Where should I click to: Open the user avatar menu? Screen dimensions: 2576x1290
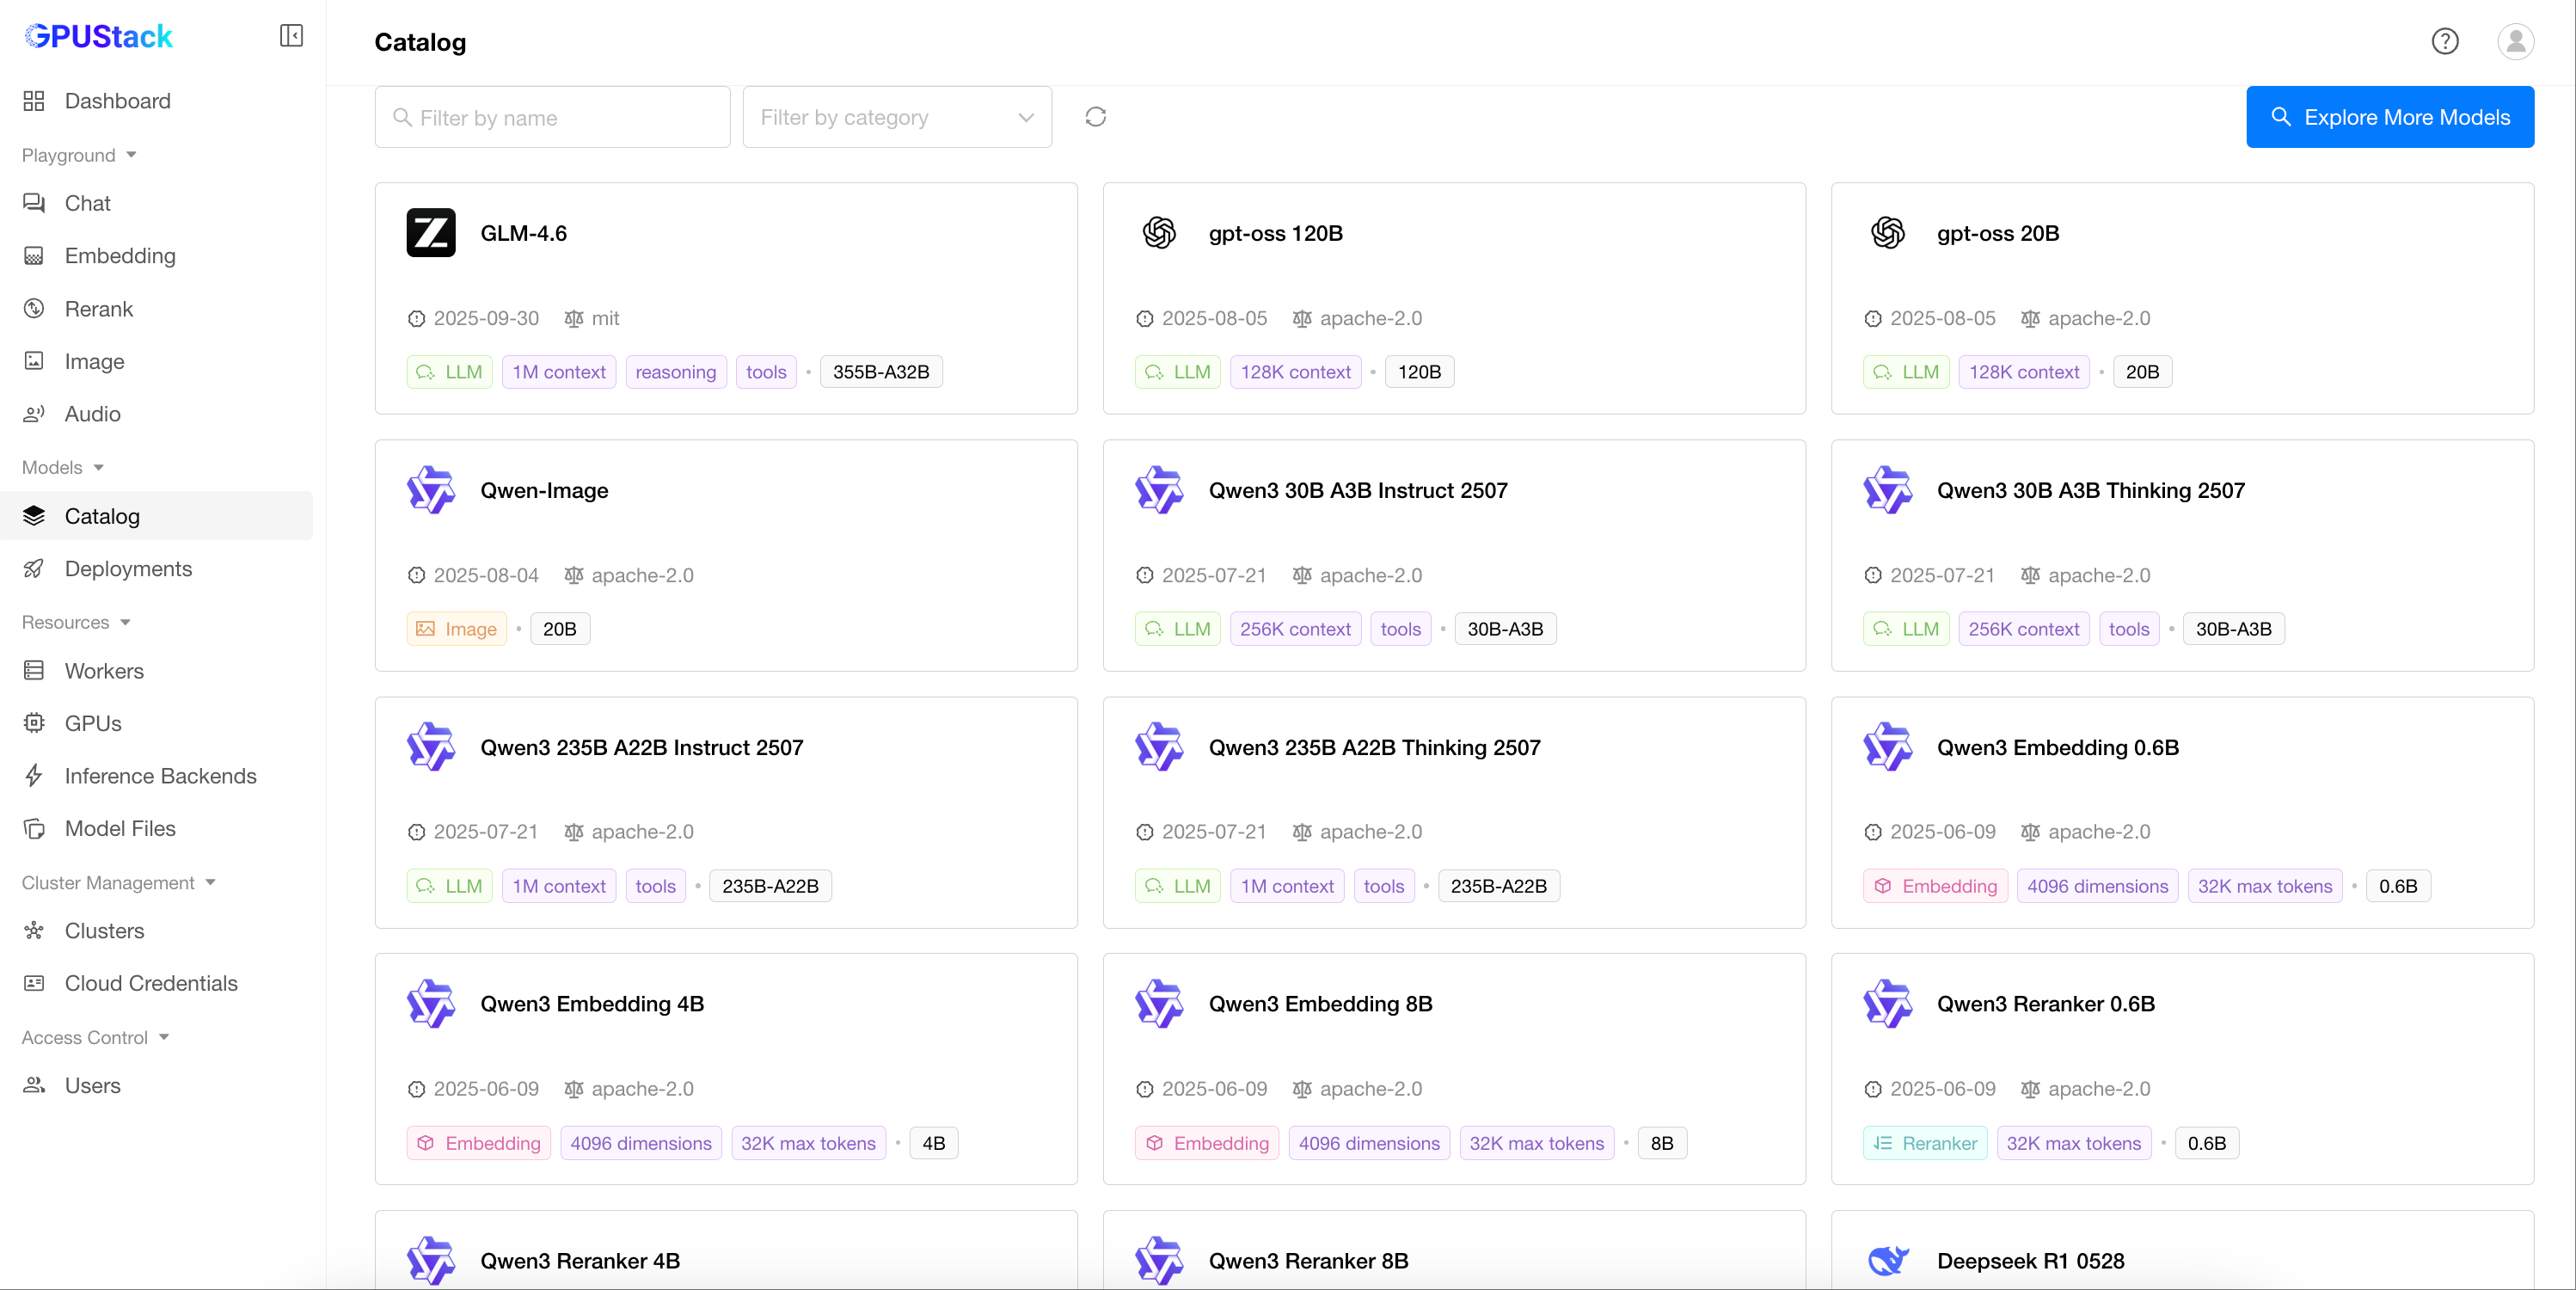2514,41
